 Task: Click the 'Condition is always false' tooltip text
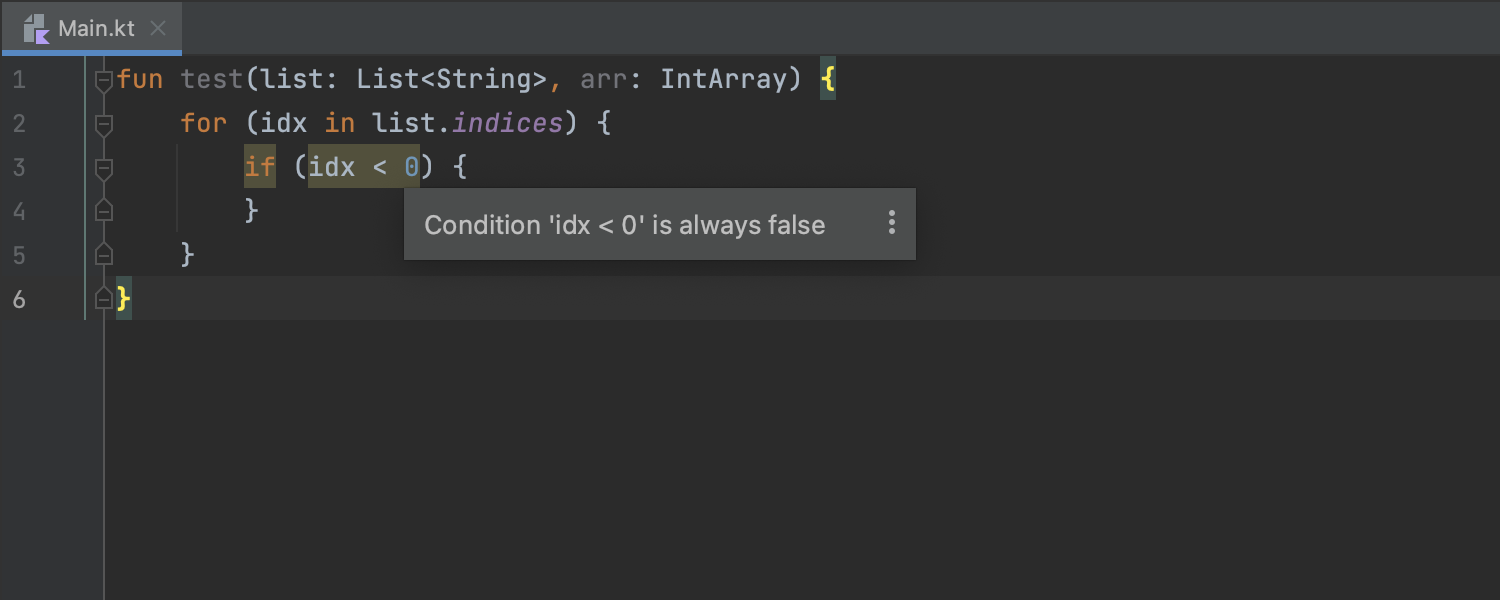coord(625,225)
